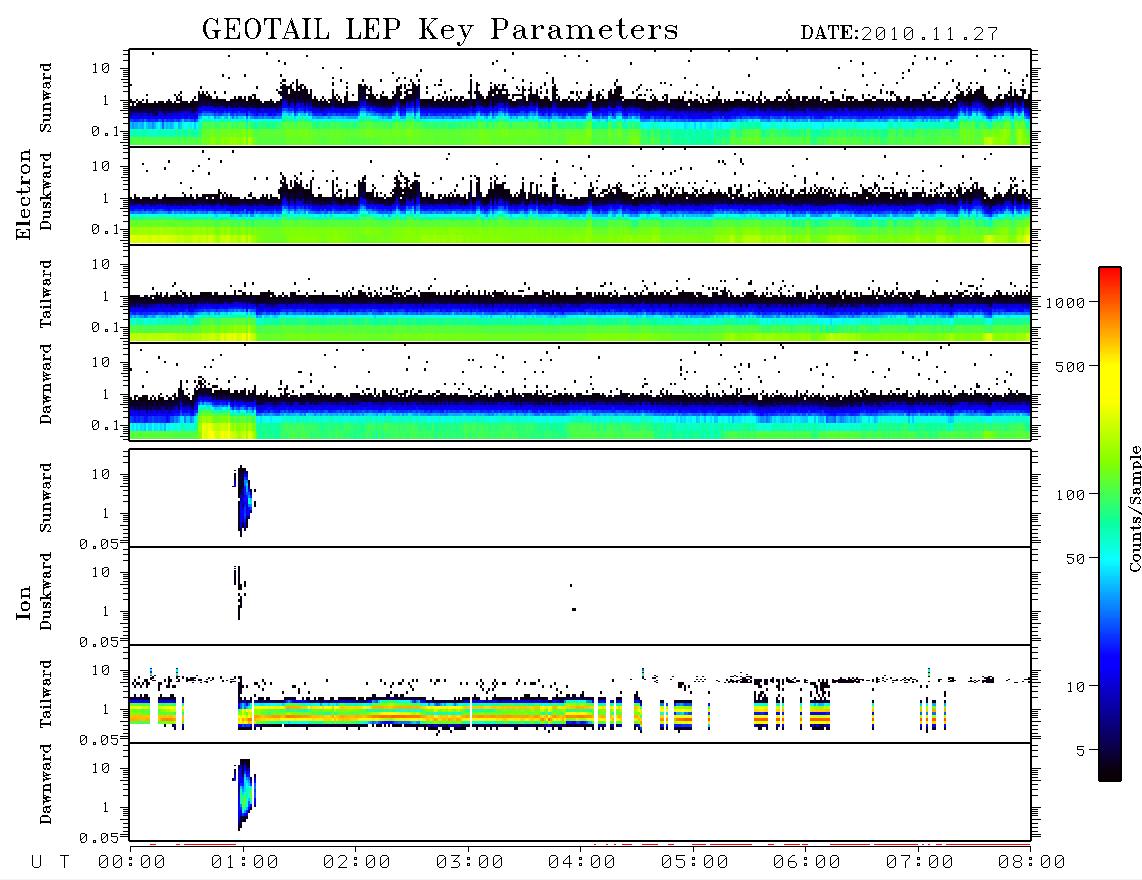Viewport: 1142px width, 880px height.
Task: Click the 500 colorbar tick label
Action: coord(1070,366)
